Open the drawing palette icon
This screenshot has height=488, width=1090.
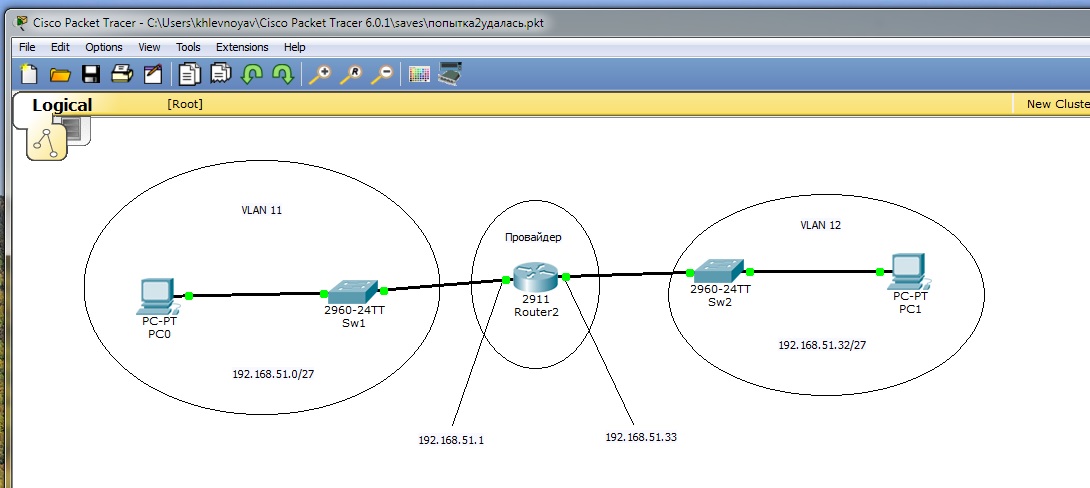(419, 74)
